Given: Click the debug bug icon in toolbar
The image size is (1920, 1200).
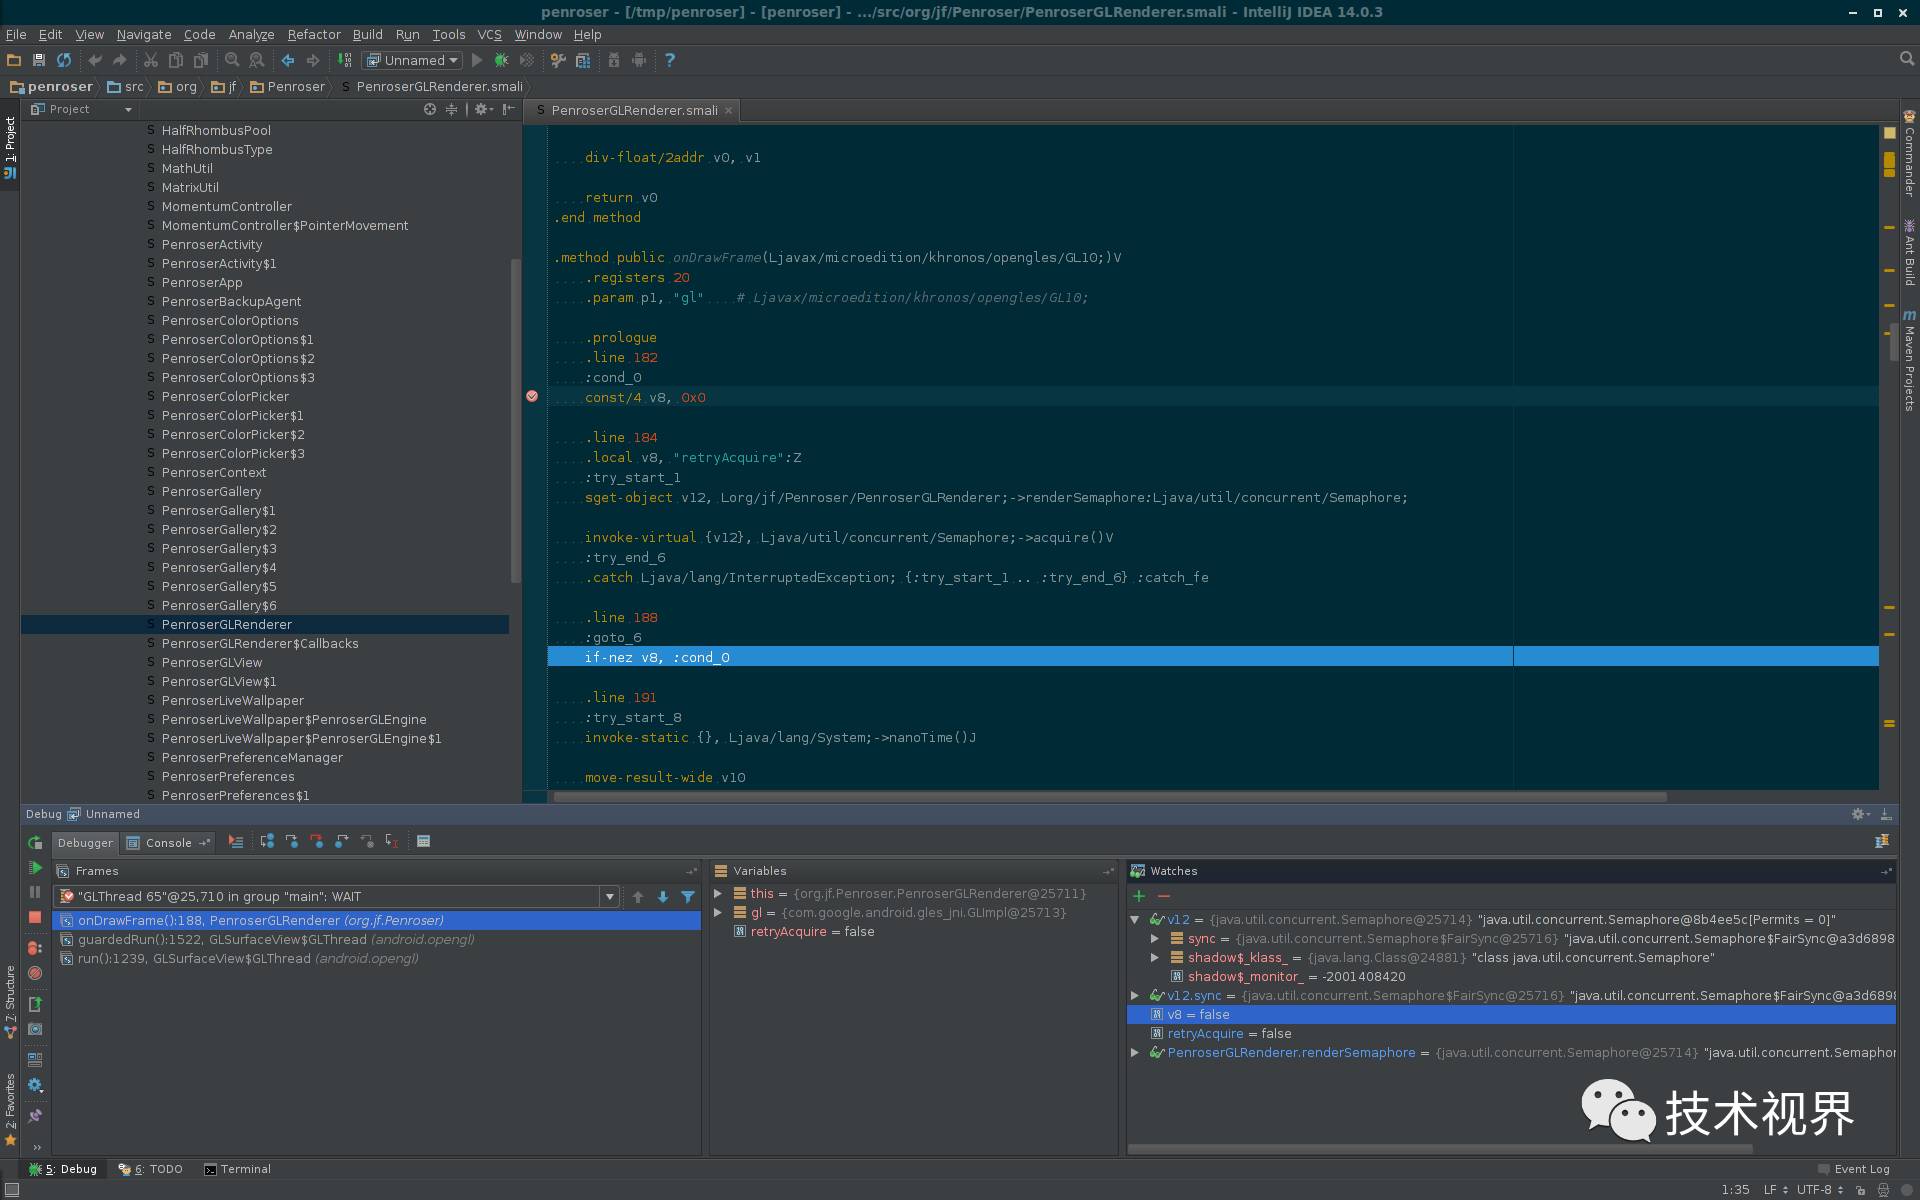Looking at the screenshot, I should tap(502, 60).
